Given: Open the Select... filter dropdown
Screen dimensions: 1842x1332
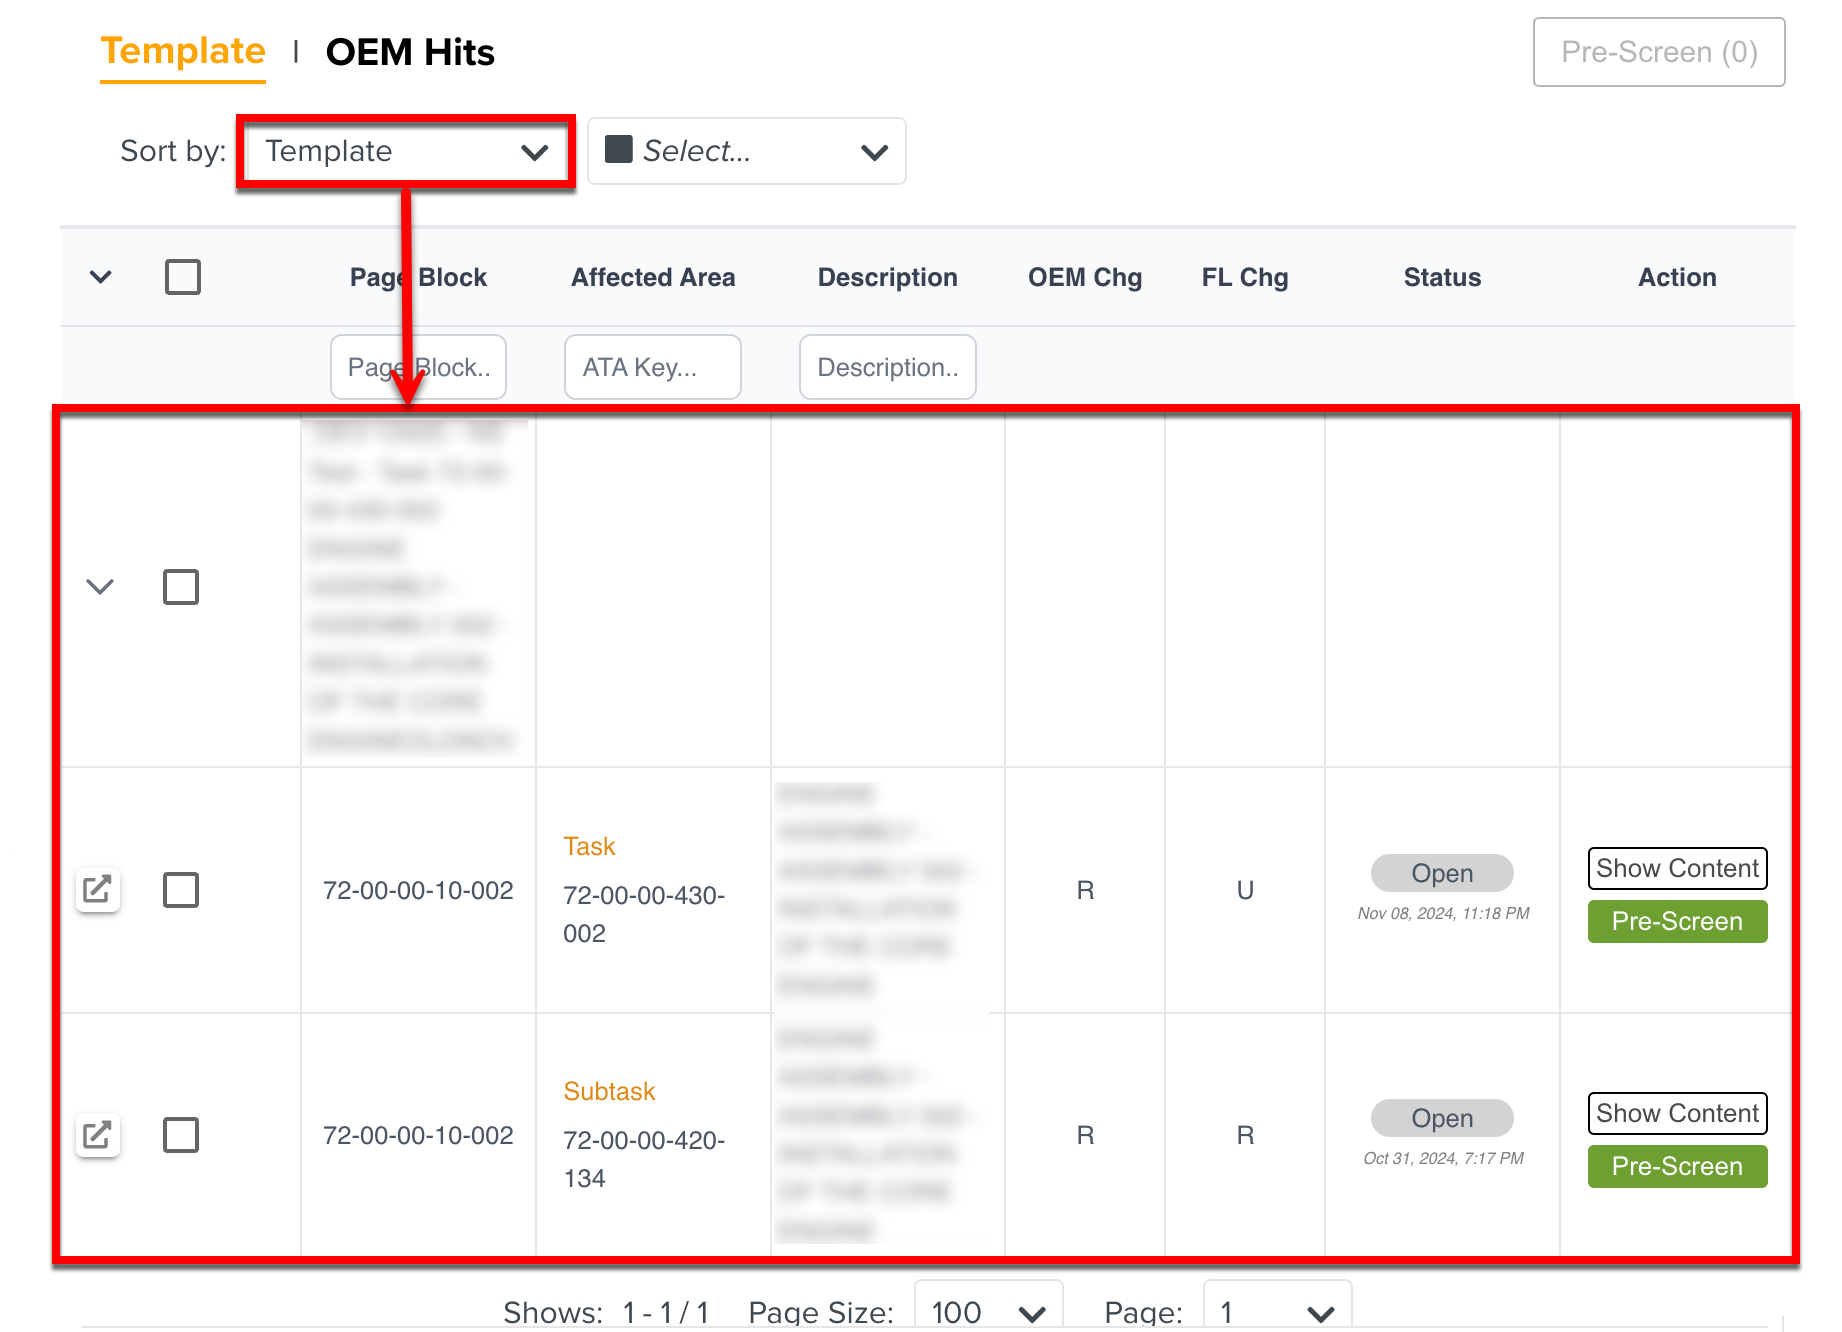Looking at the screenshot, I should click(746, 151).
